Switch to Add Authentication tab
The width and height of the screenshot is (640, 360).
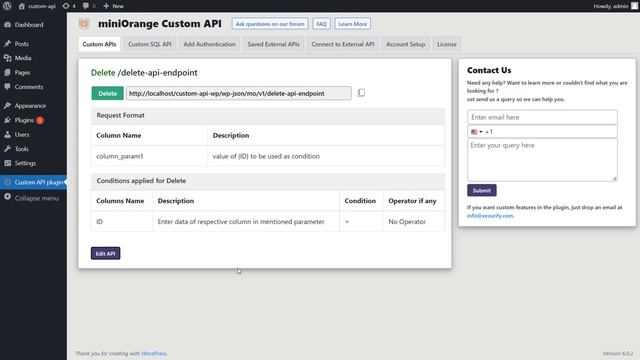point(209,44)
